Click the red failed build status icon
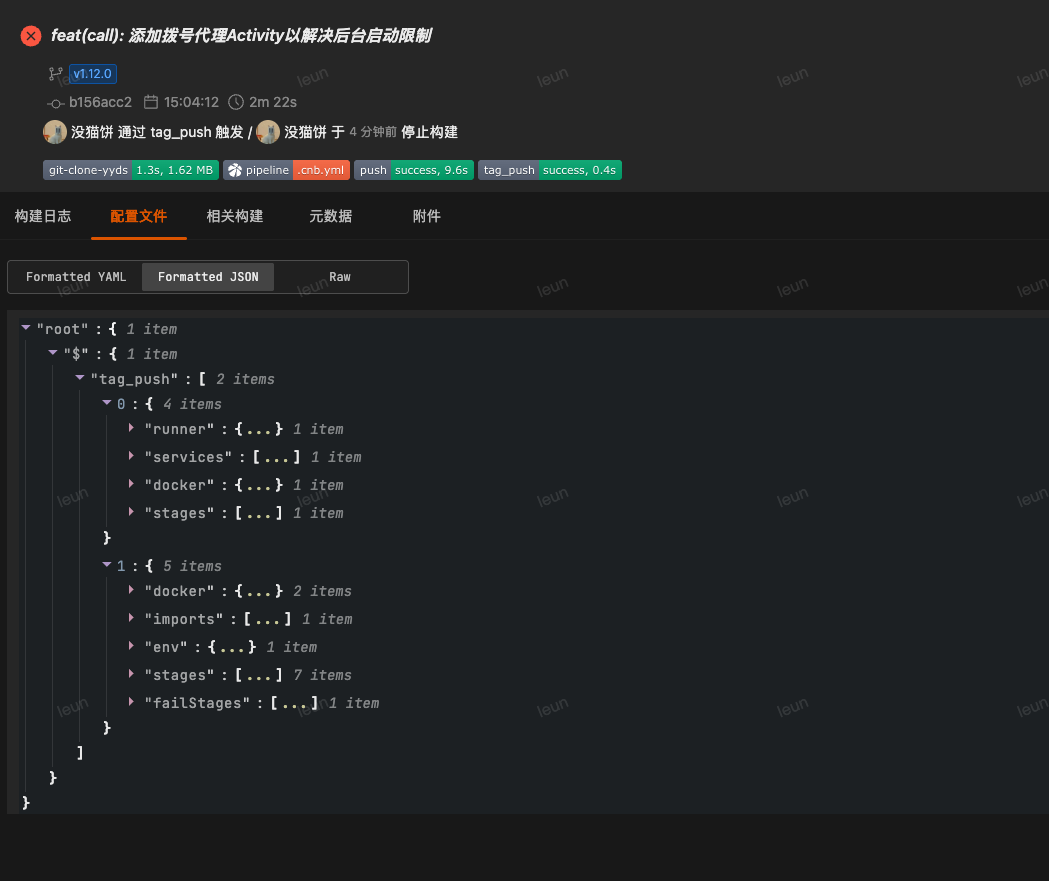Viewport: 1049px width, 881px height. pos(31,36)
